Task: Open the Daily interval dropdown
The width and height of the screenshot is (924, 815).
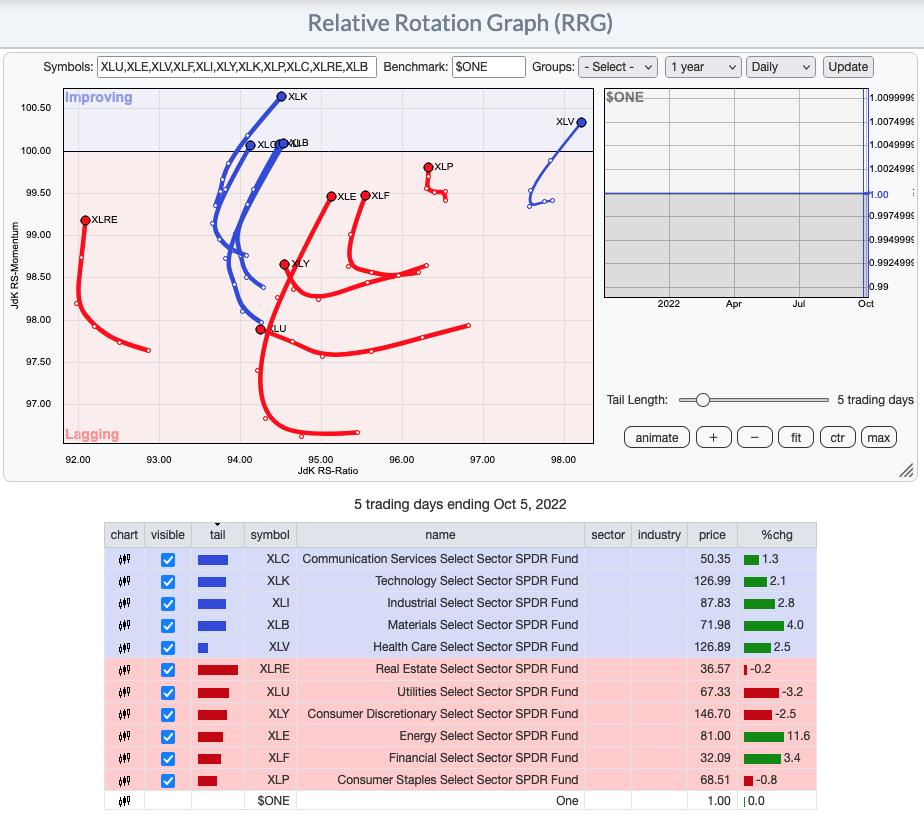Action: click(781, 67)
